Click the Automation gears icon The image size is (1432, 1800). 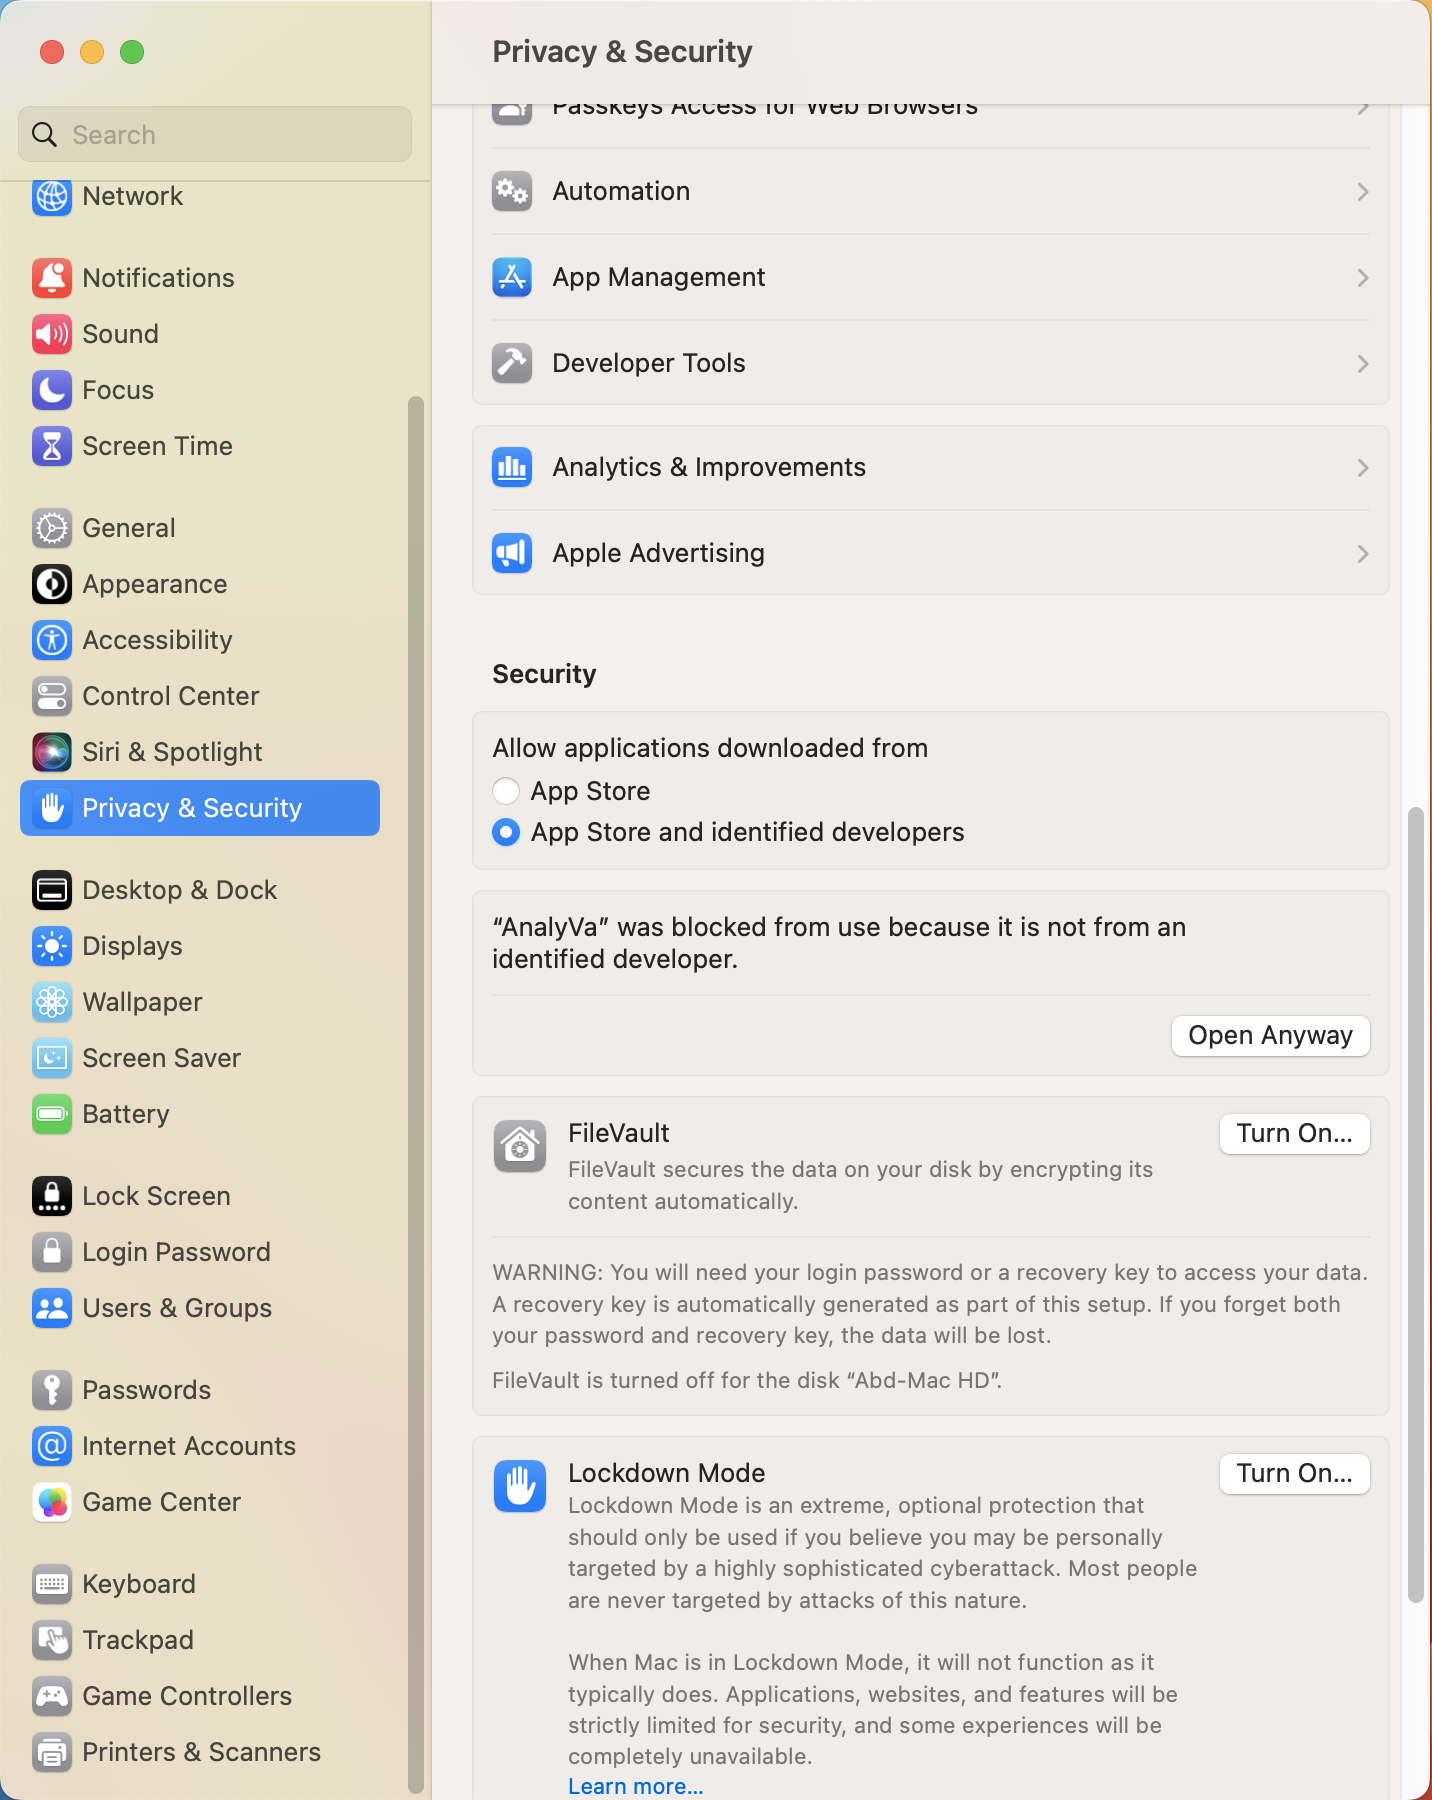pos(512,191)
